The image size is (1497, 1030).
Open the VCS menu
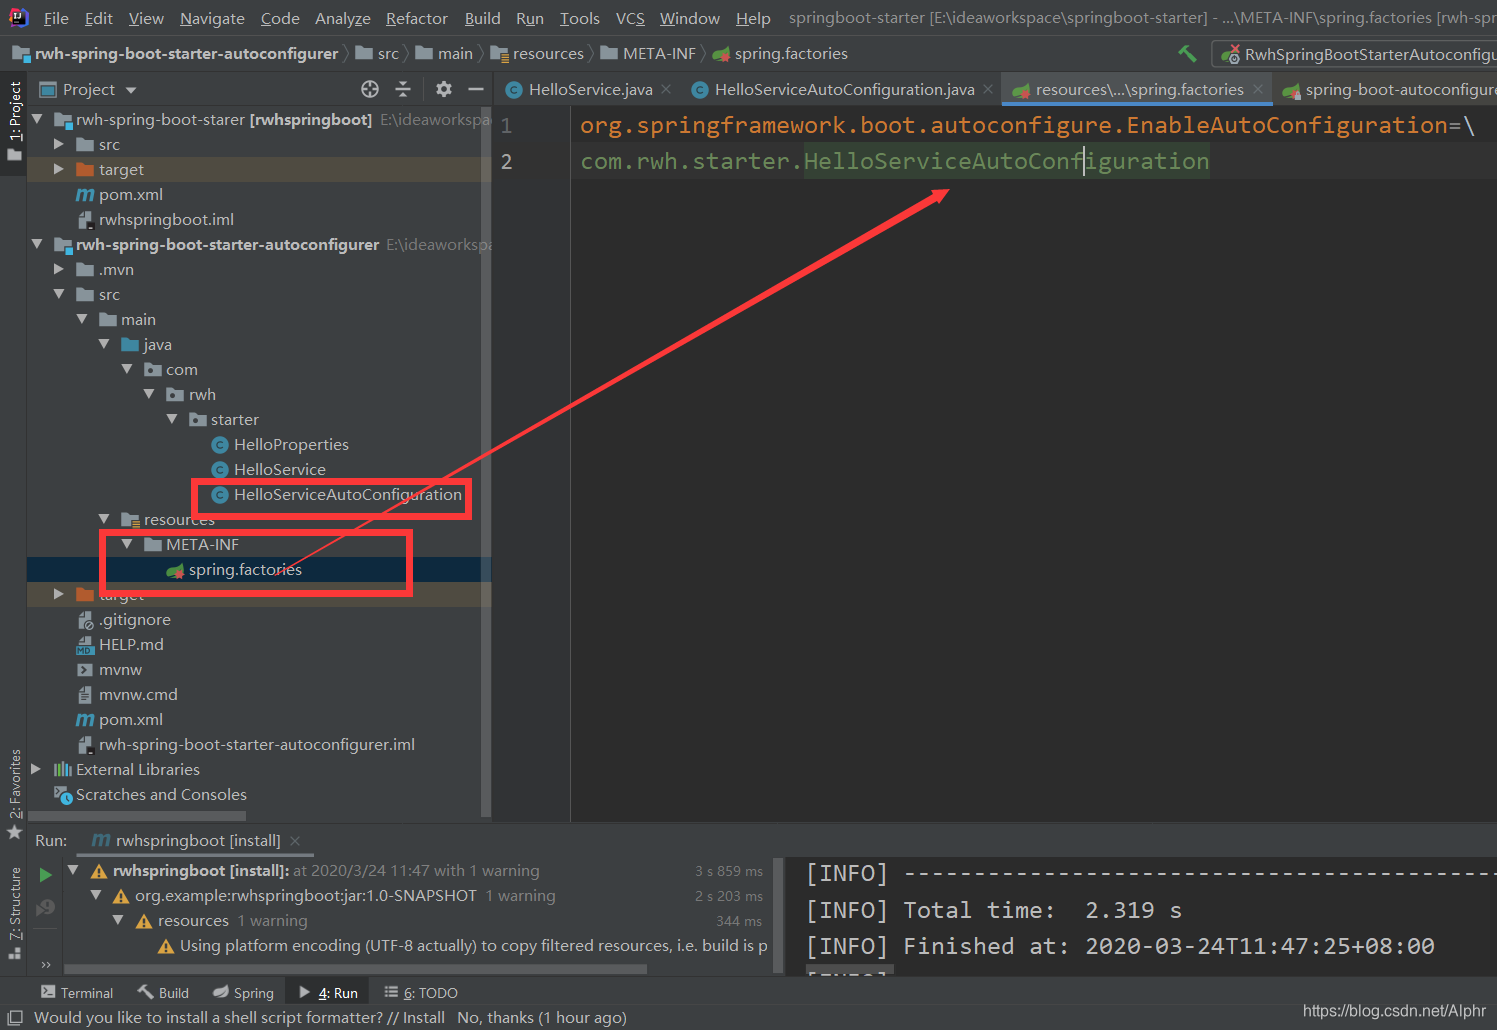(630, 18)
